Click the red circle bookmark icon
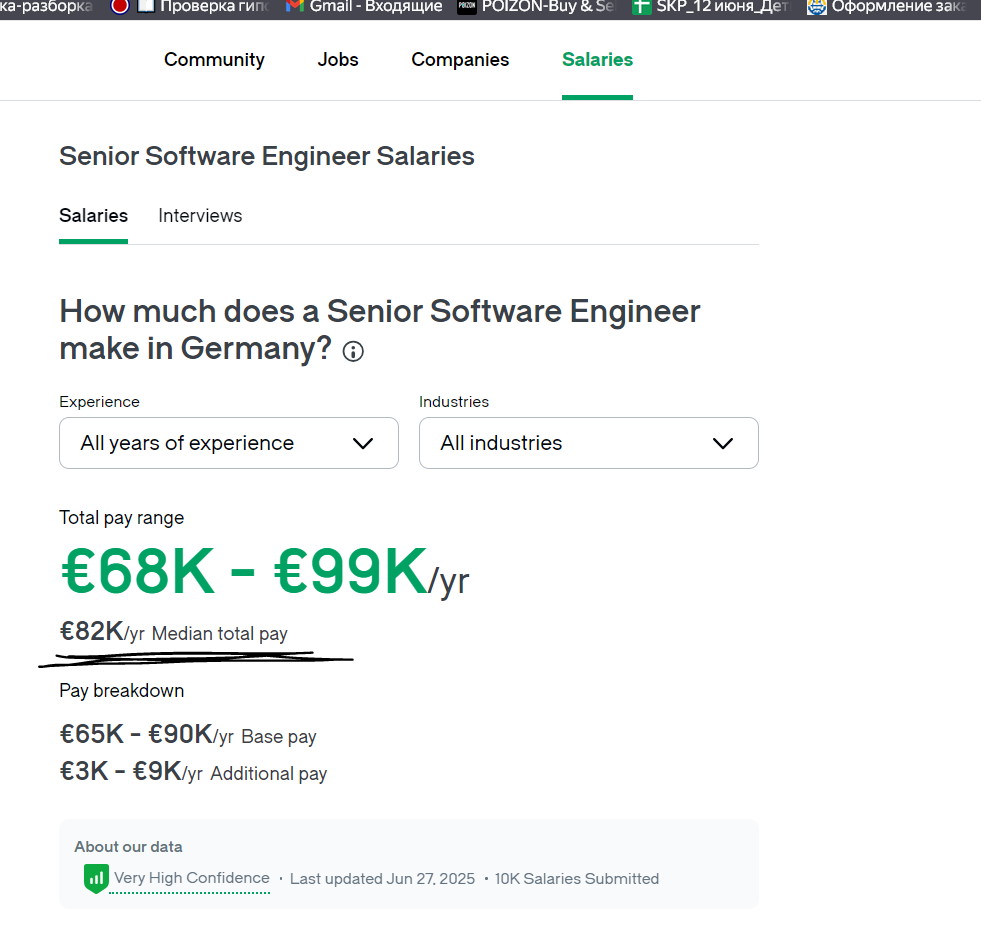The width and height of the screenshot is (981, 936). 120,6
